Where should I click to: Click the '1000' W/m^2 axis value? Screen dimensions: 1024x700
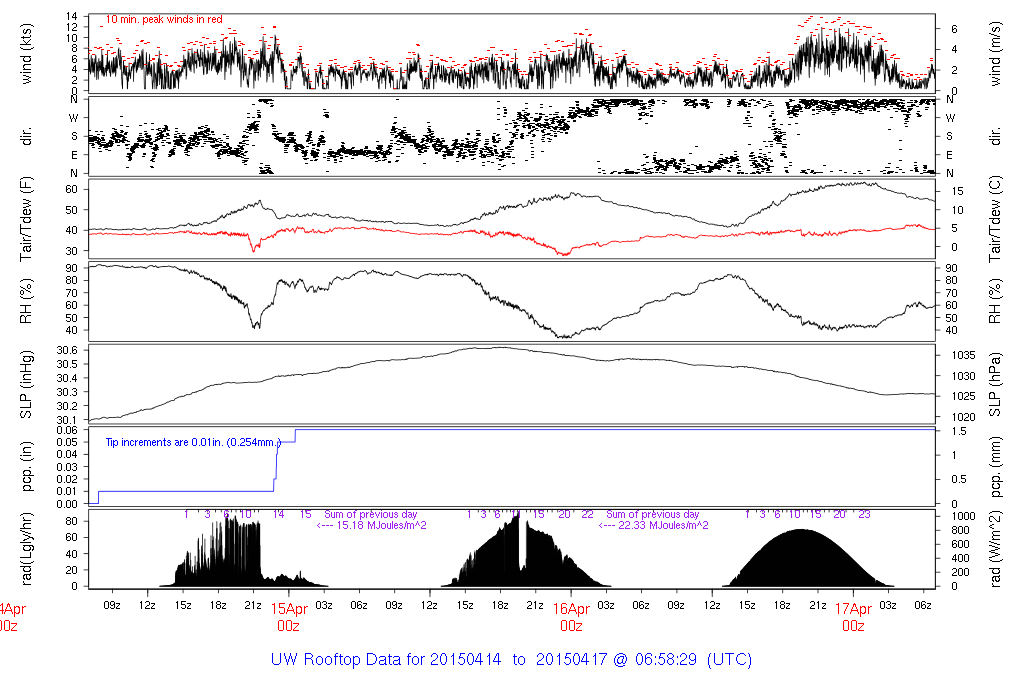click(x=964, y=516)
